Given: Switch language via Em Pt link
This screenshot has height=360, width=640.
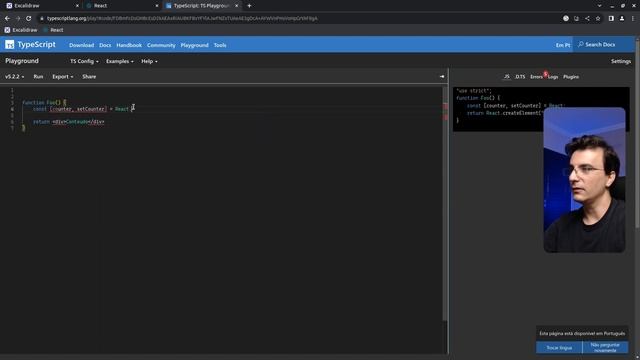Looking at the screenshot, I should (x=563, y=45).
